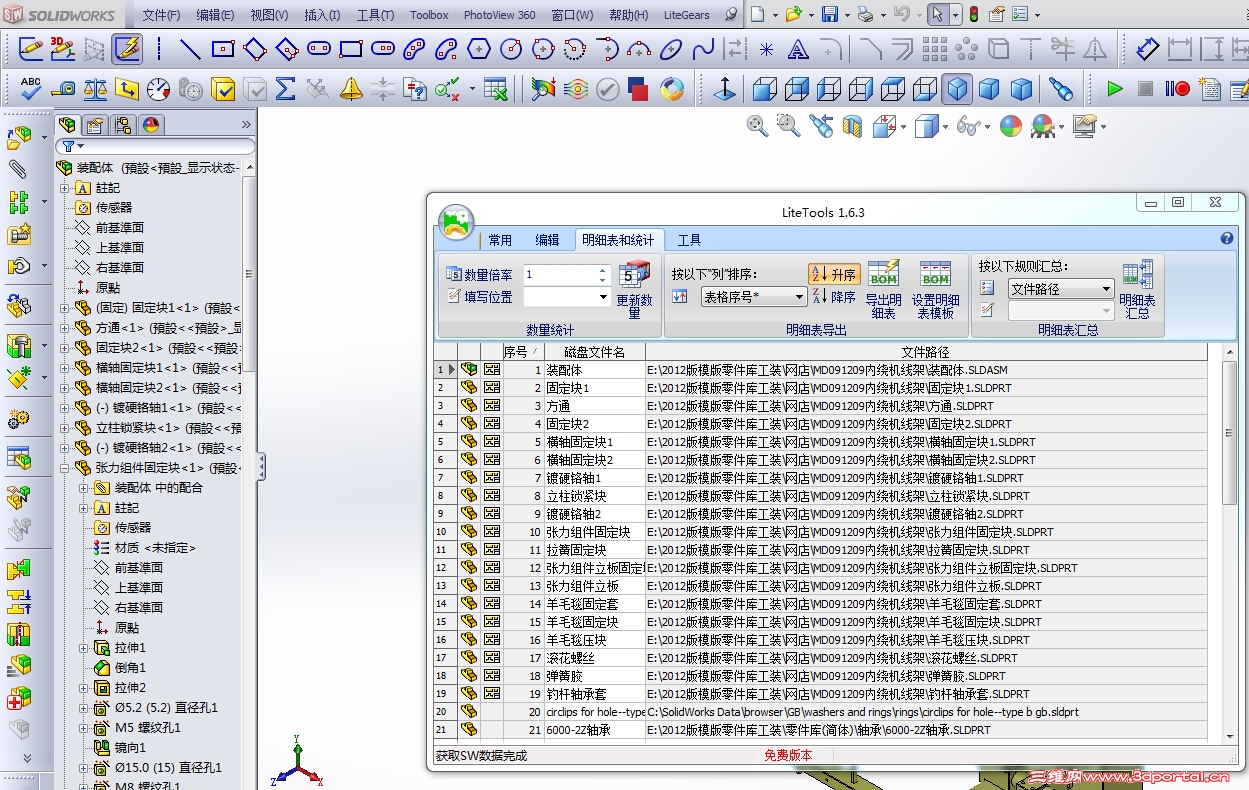
Task: Click the sketch Text tool icon
Action: tap(798, 49)
